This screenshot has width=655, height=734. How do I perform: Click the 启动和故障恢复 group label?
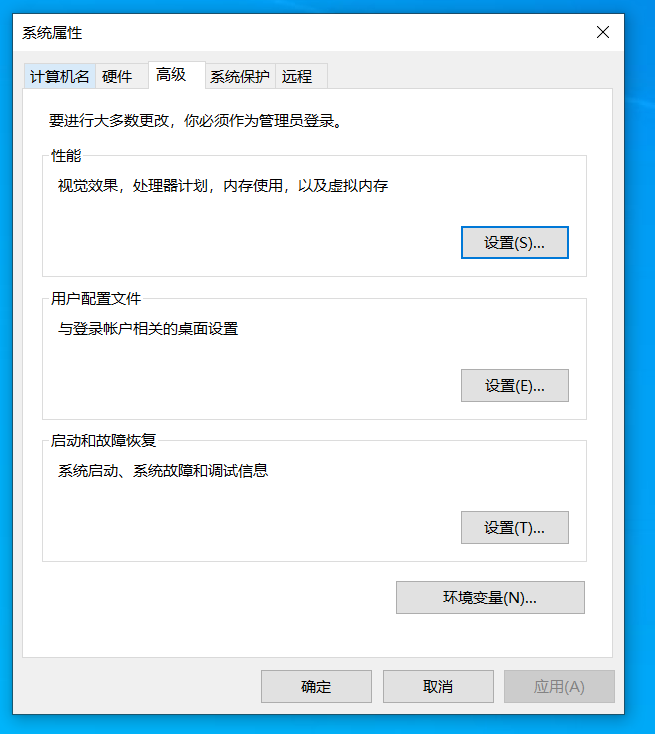[103, 440]
